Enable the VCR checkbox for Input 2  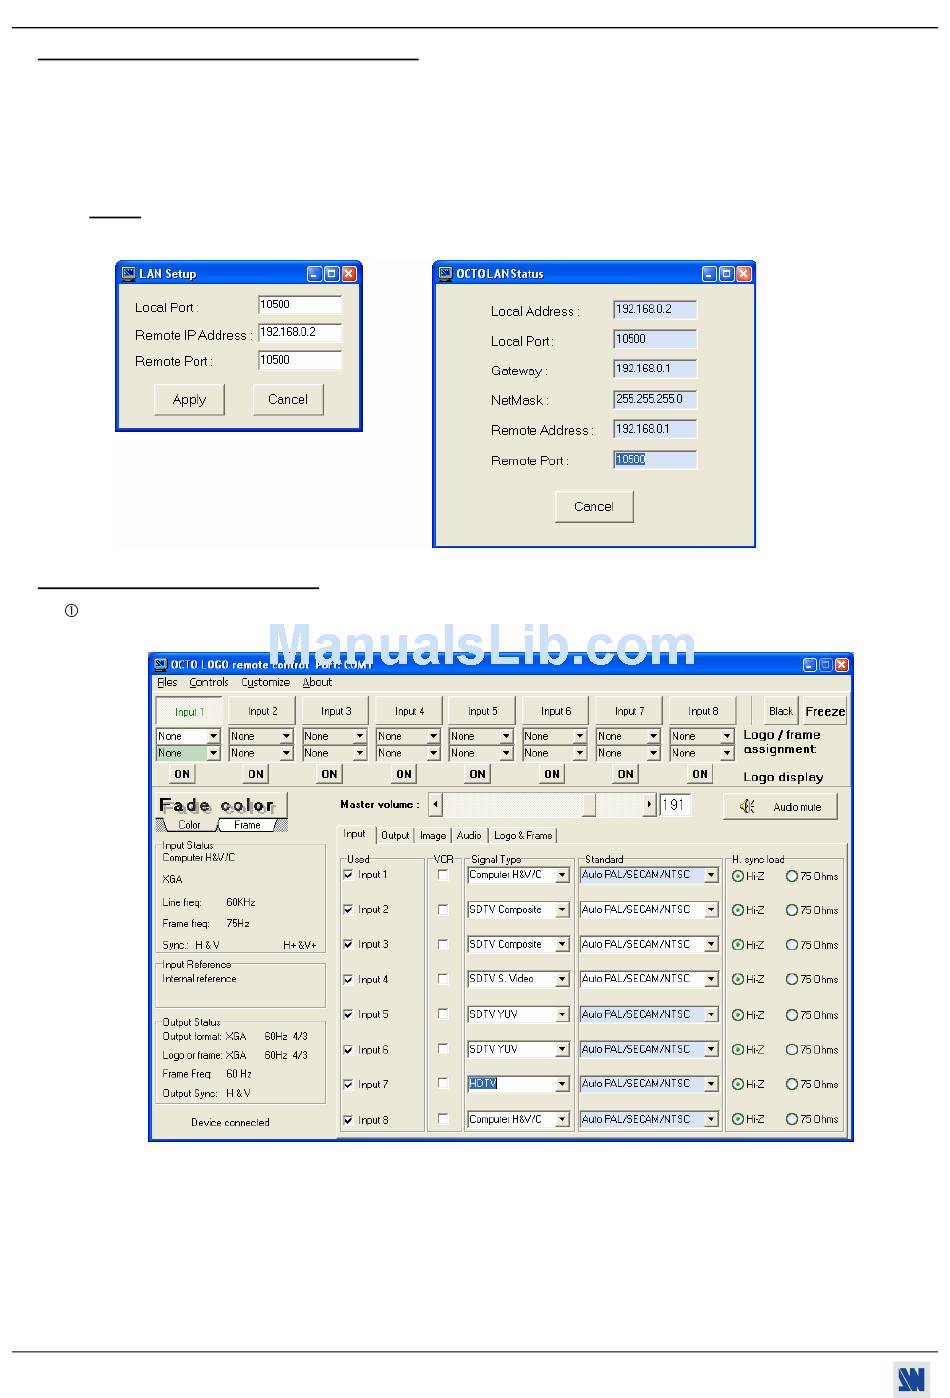(x=443, y=910)
